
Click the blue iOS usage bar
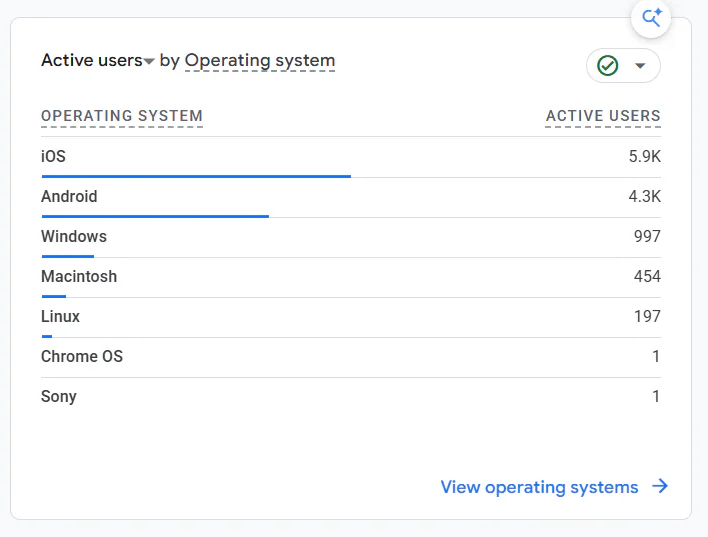click(196, 176)
